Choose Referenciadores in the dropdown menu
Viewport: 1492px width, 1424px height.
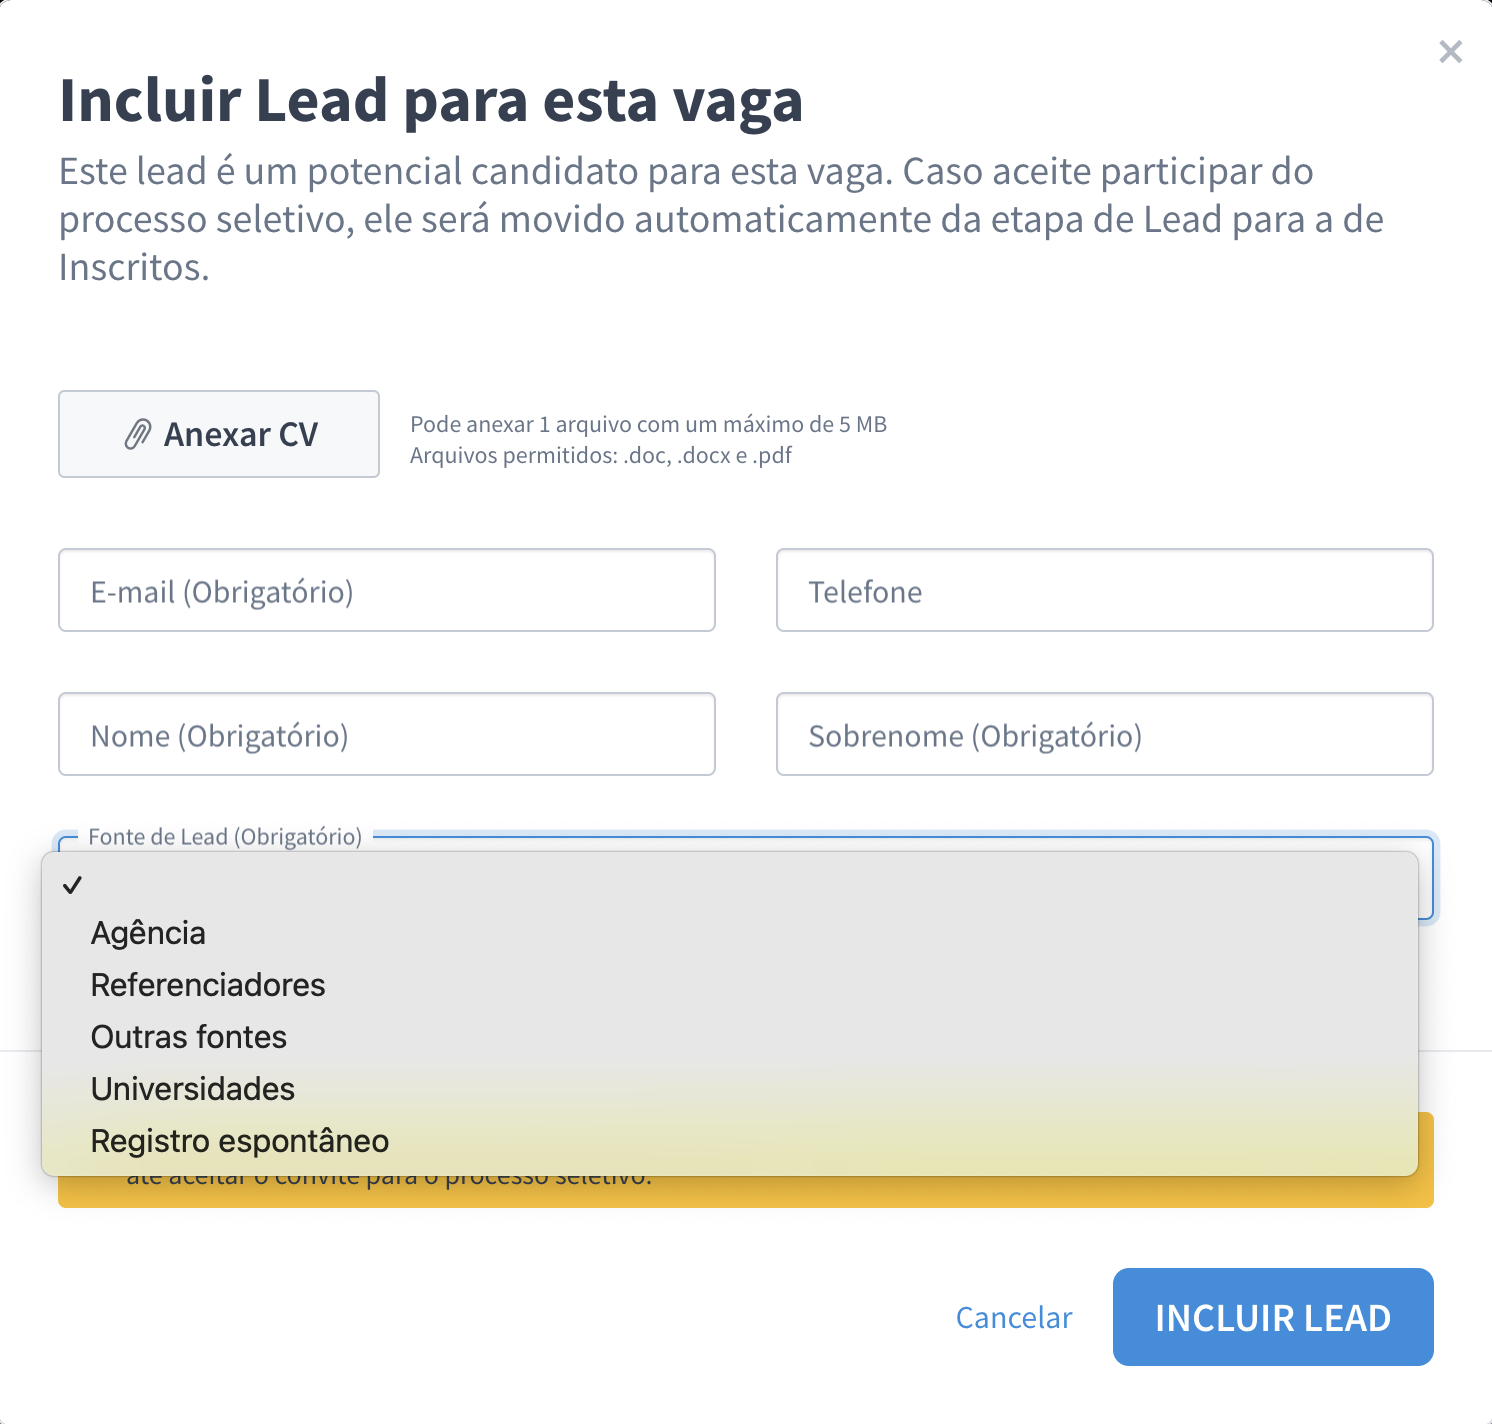click(x=208, y=984)
